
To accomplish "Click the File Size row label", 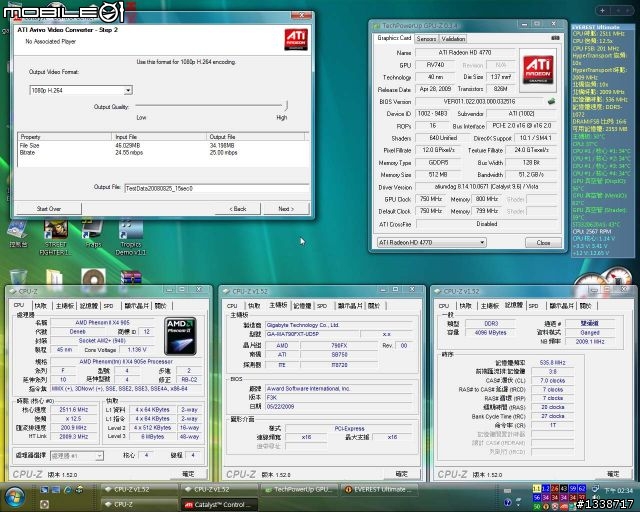I will click(x=29, y=145).
